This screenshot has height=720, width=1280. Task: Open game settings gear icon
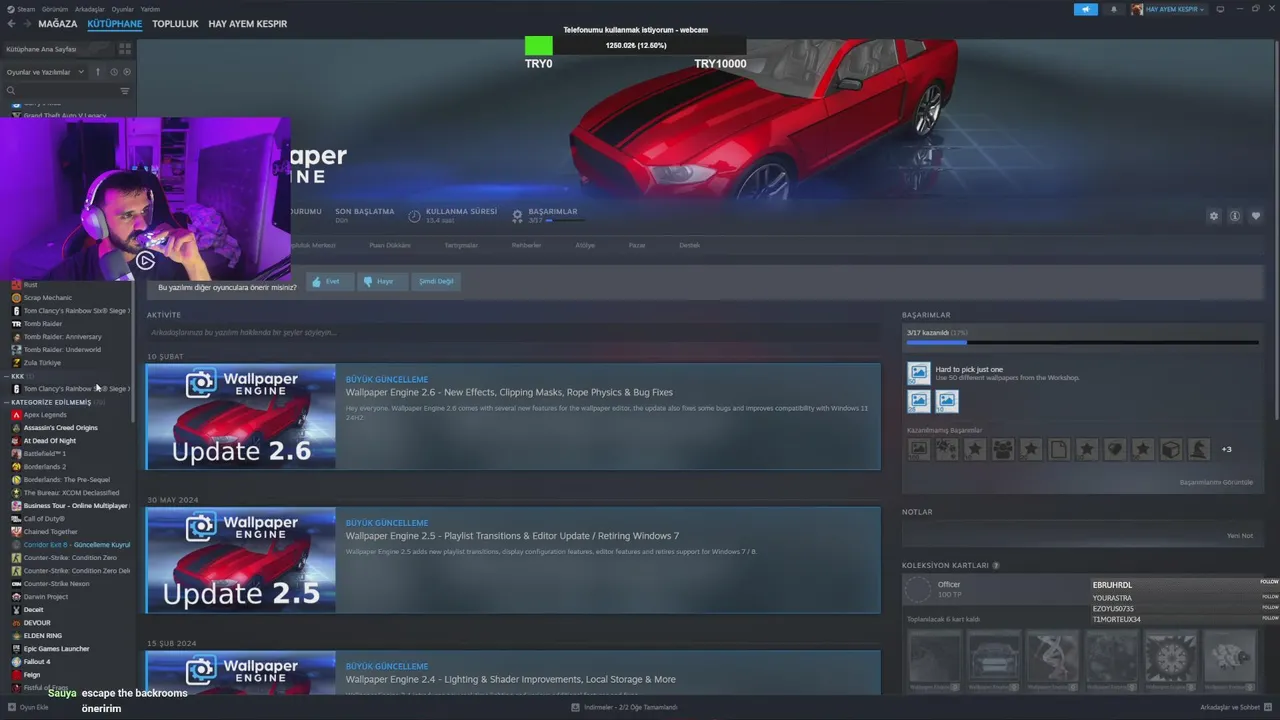(x=1214, y=216)
